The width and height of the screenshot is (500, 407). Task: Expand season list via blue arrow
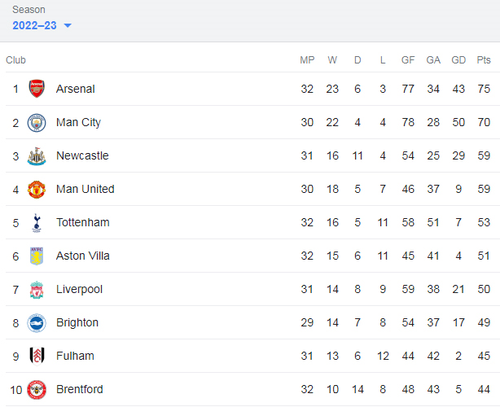[68, 25]
